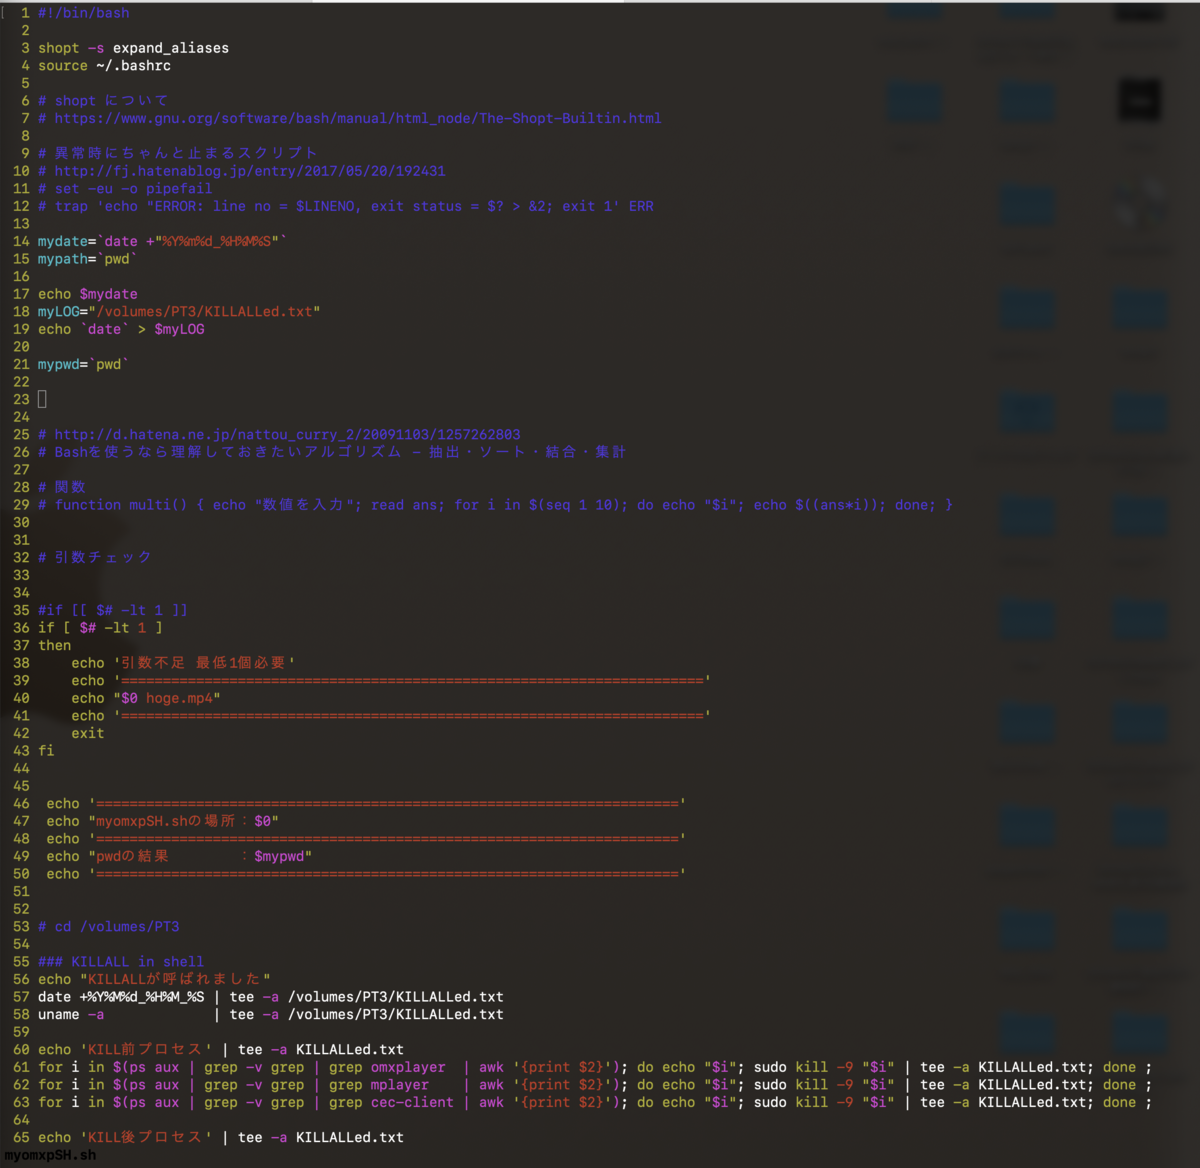
Task: Click the "fi" keyword on line 43
Action: tap(46, 751)
